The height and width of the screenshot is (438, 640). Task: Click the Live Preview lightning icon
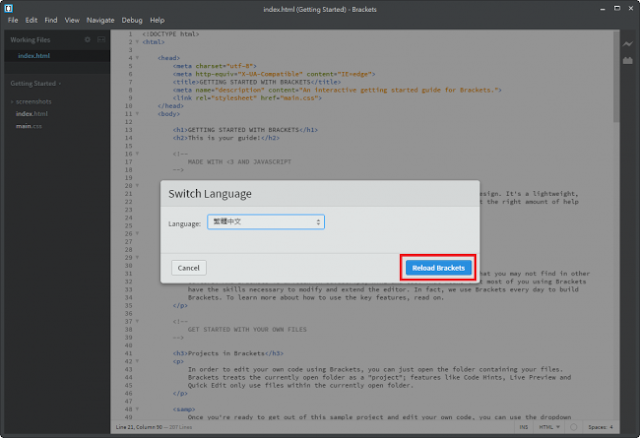click(x=628, y=44)
